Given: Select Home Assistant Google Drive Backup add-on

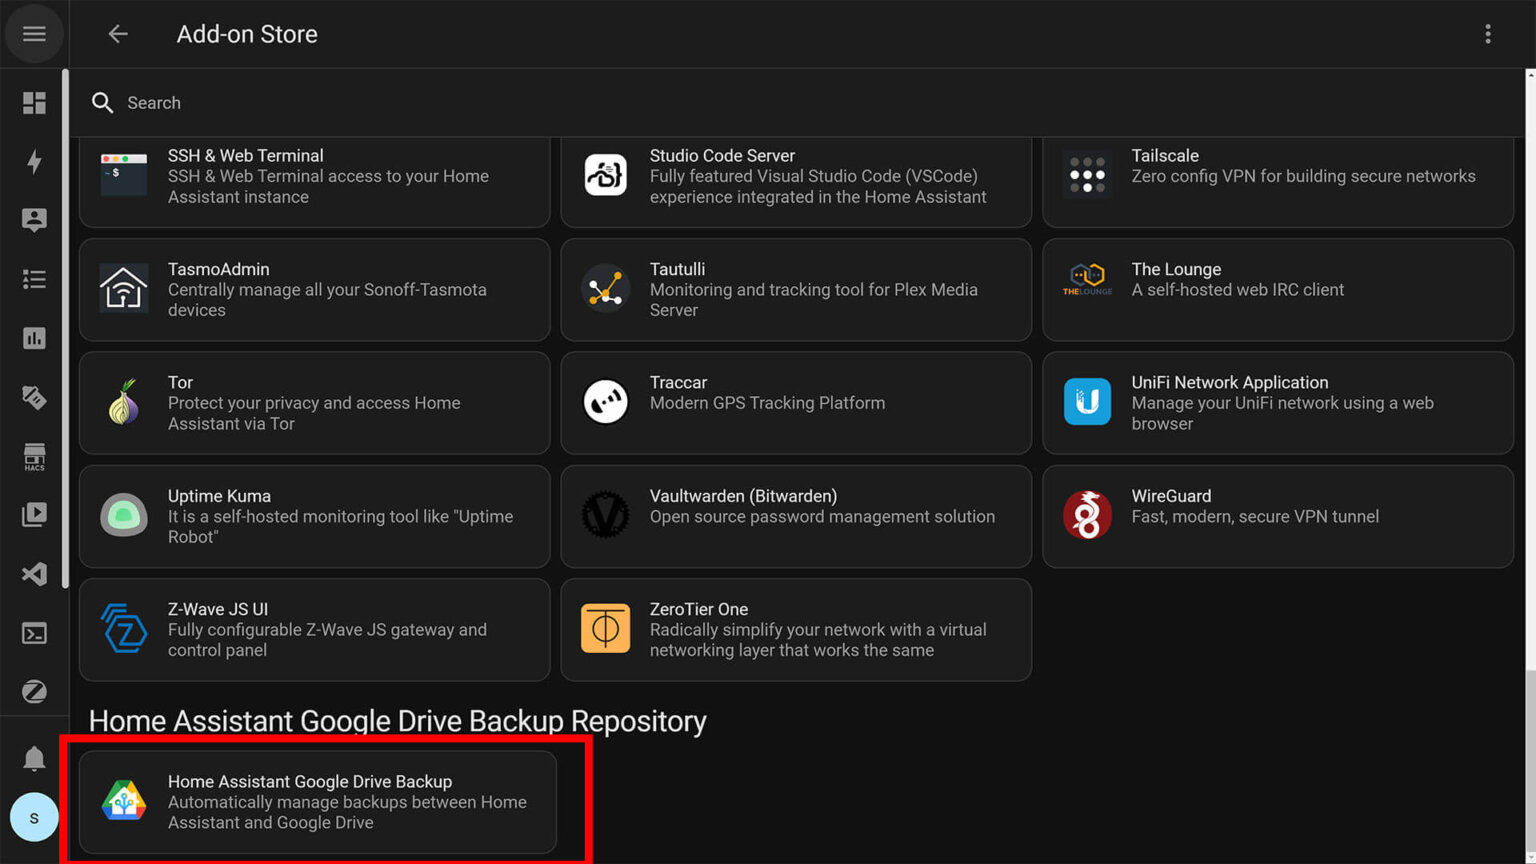Looking at the screenshot, I should point(318,802).
